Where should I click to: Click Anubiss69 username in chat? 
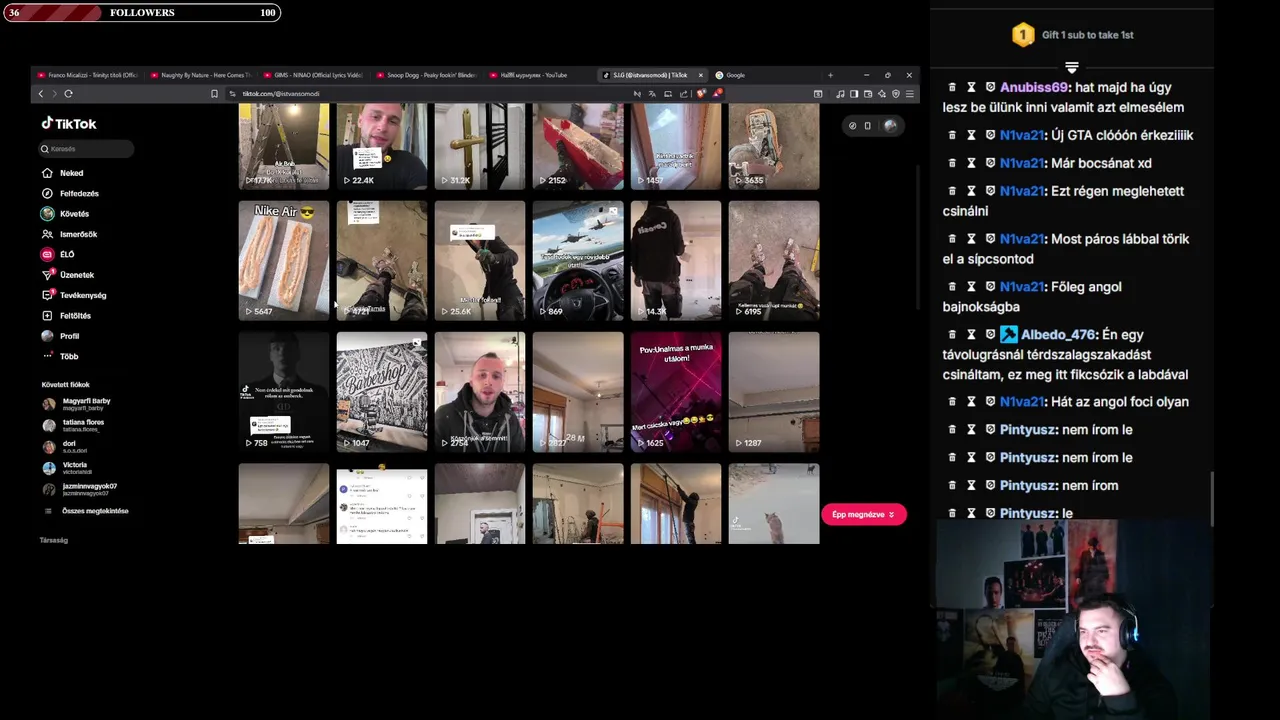[x=1034, y=87]
